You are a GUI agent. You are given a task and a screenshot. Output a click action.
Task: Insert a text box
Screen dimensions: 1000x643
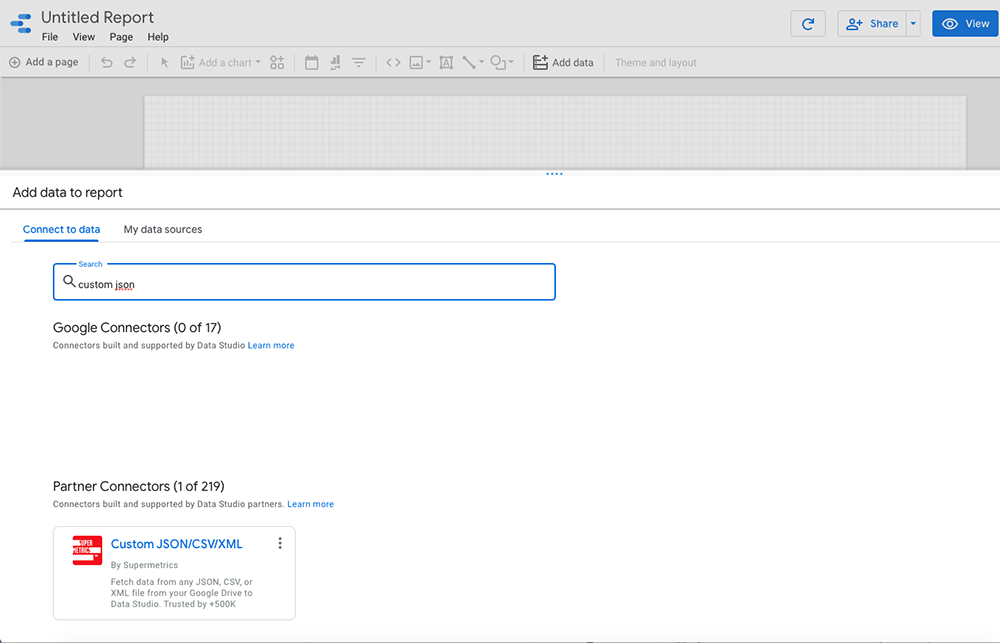pos(446,63)
